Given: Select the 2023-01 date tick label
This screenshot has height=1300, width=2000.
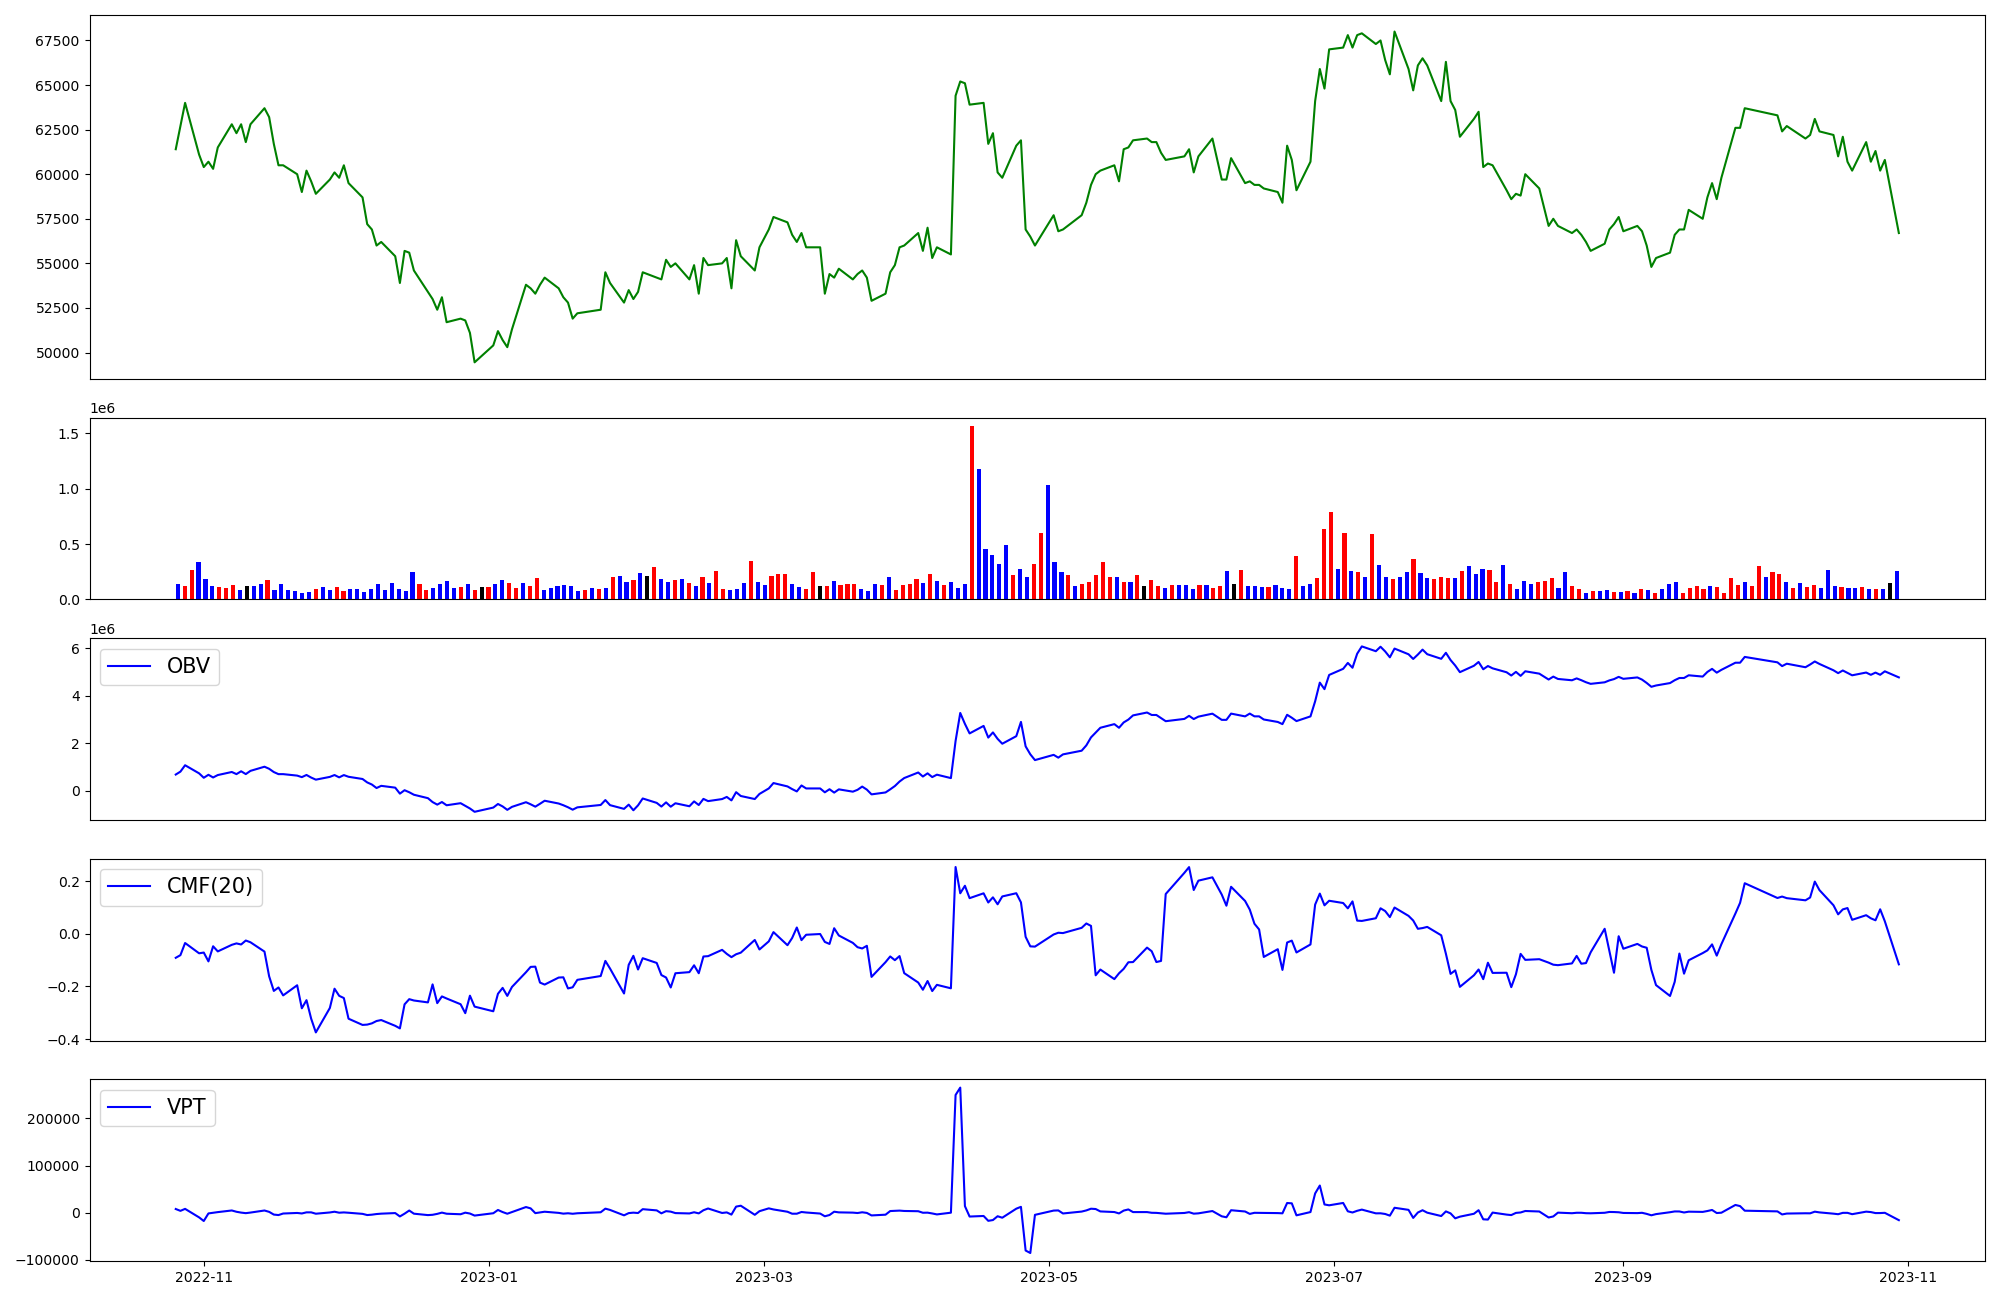Looking at the screenshot, I should pos(489,1277).
